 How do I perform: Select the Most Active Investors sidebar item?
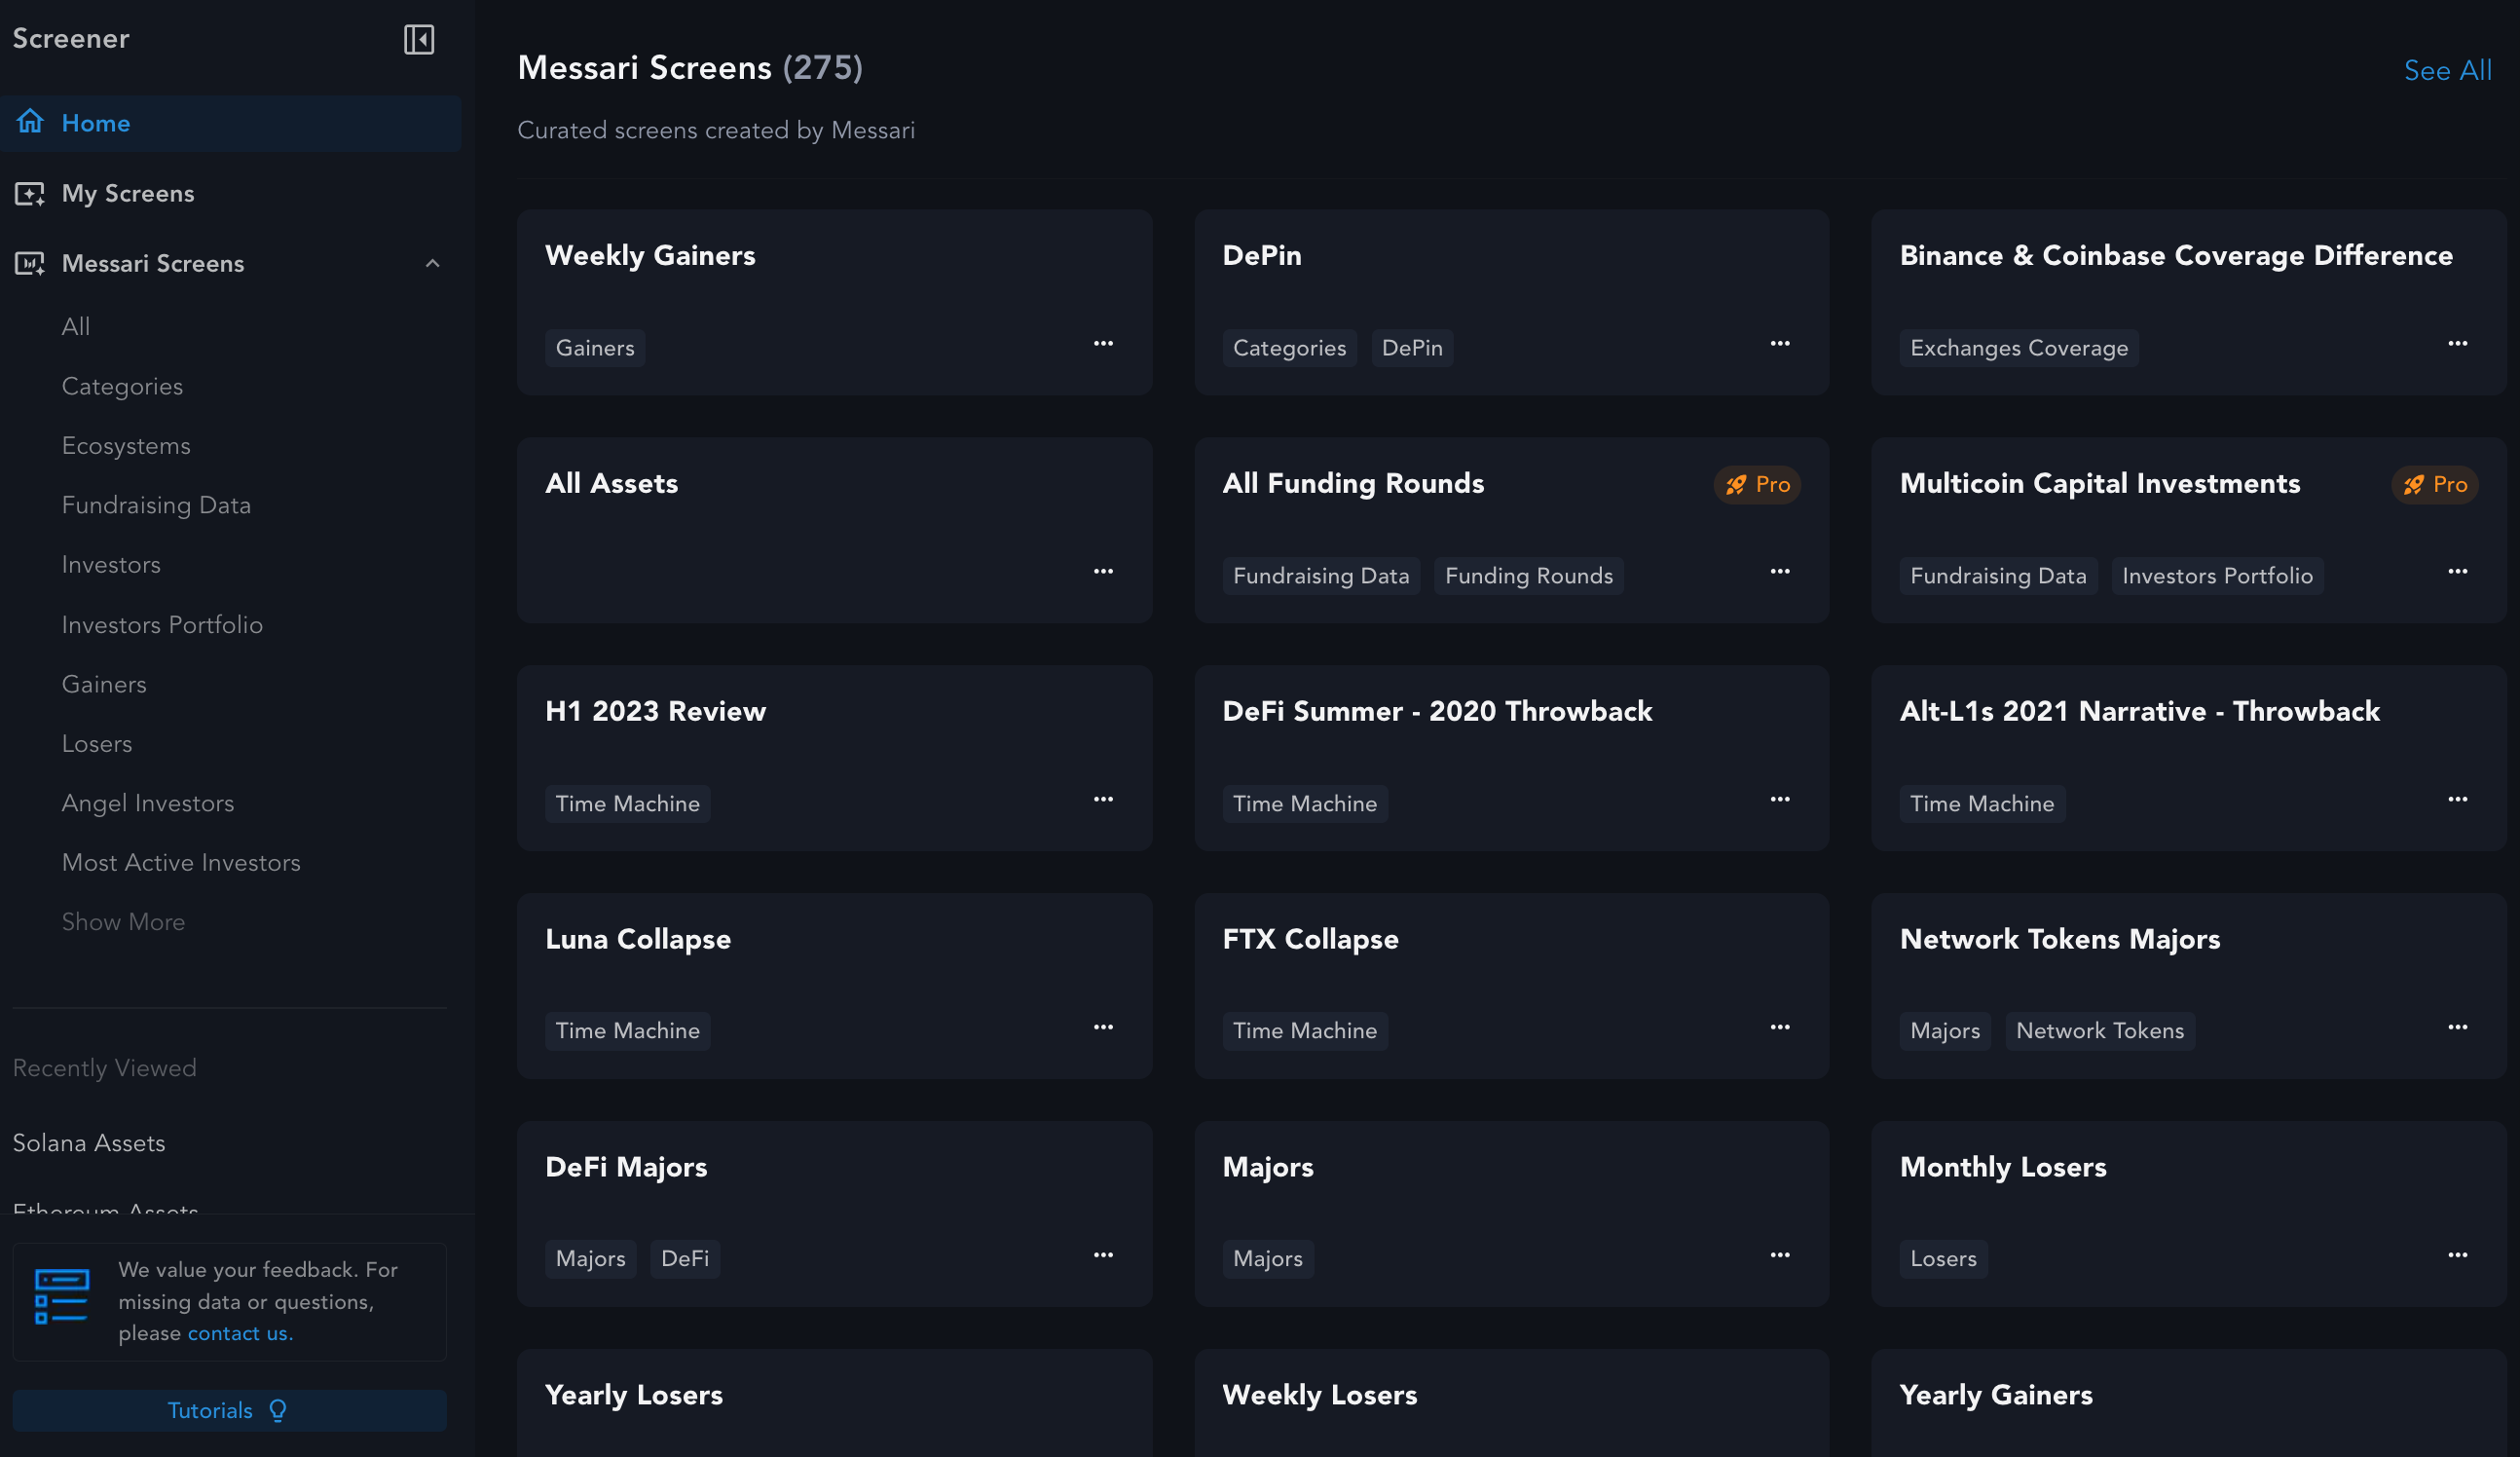coord(181,862)
